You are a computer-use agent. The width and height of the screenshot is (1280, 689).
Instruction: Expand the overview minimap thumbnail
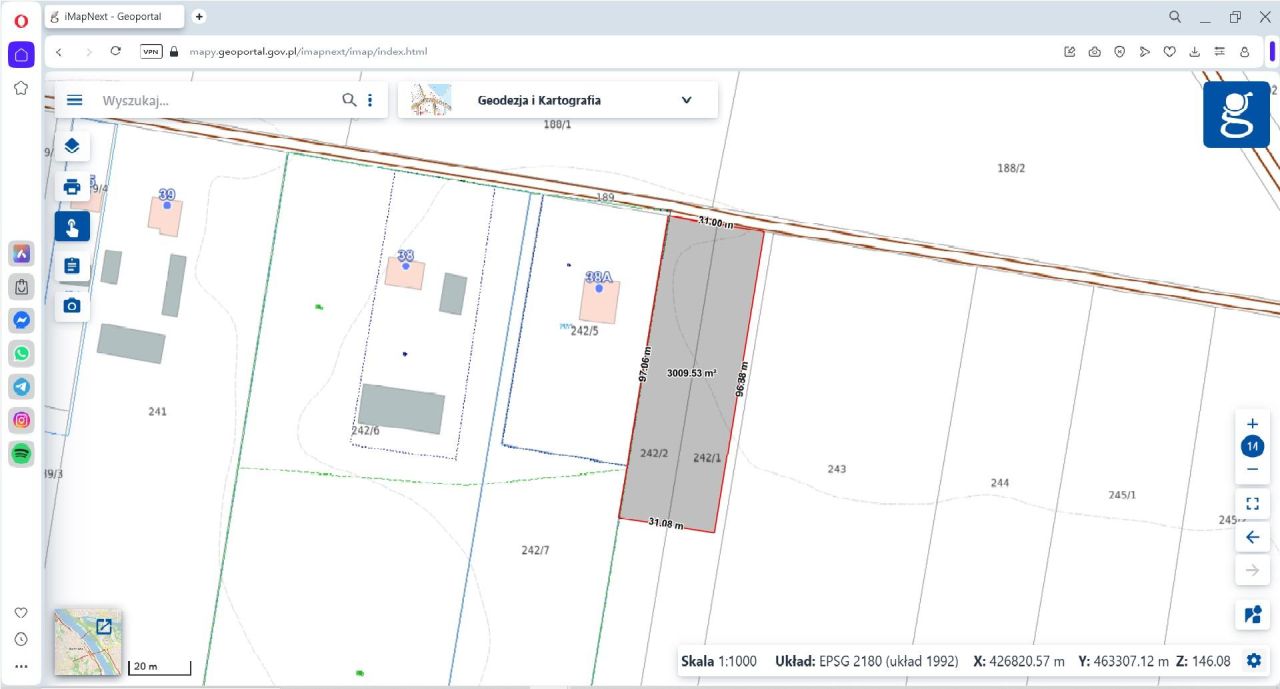pyautogui.click(x=103, y=627)
